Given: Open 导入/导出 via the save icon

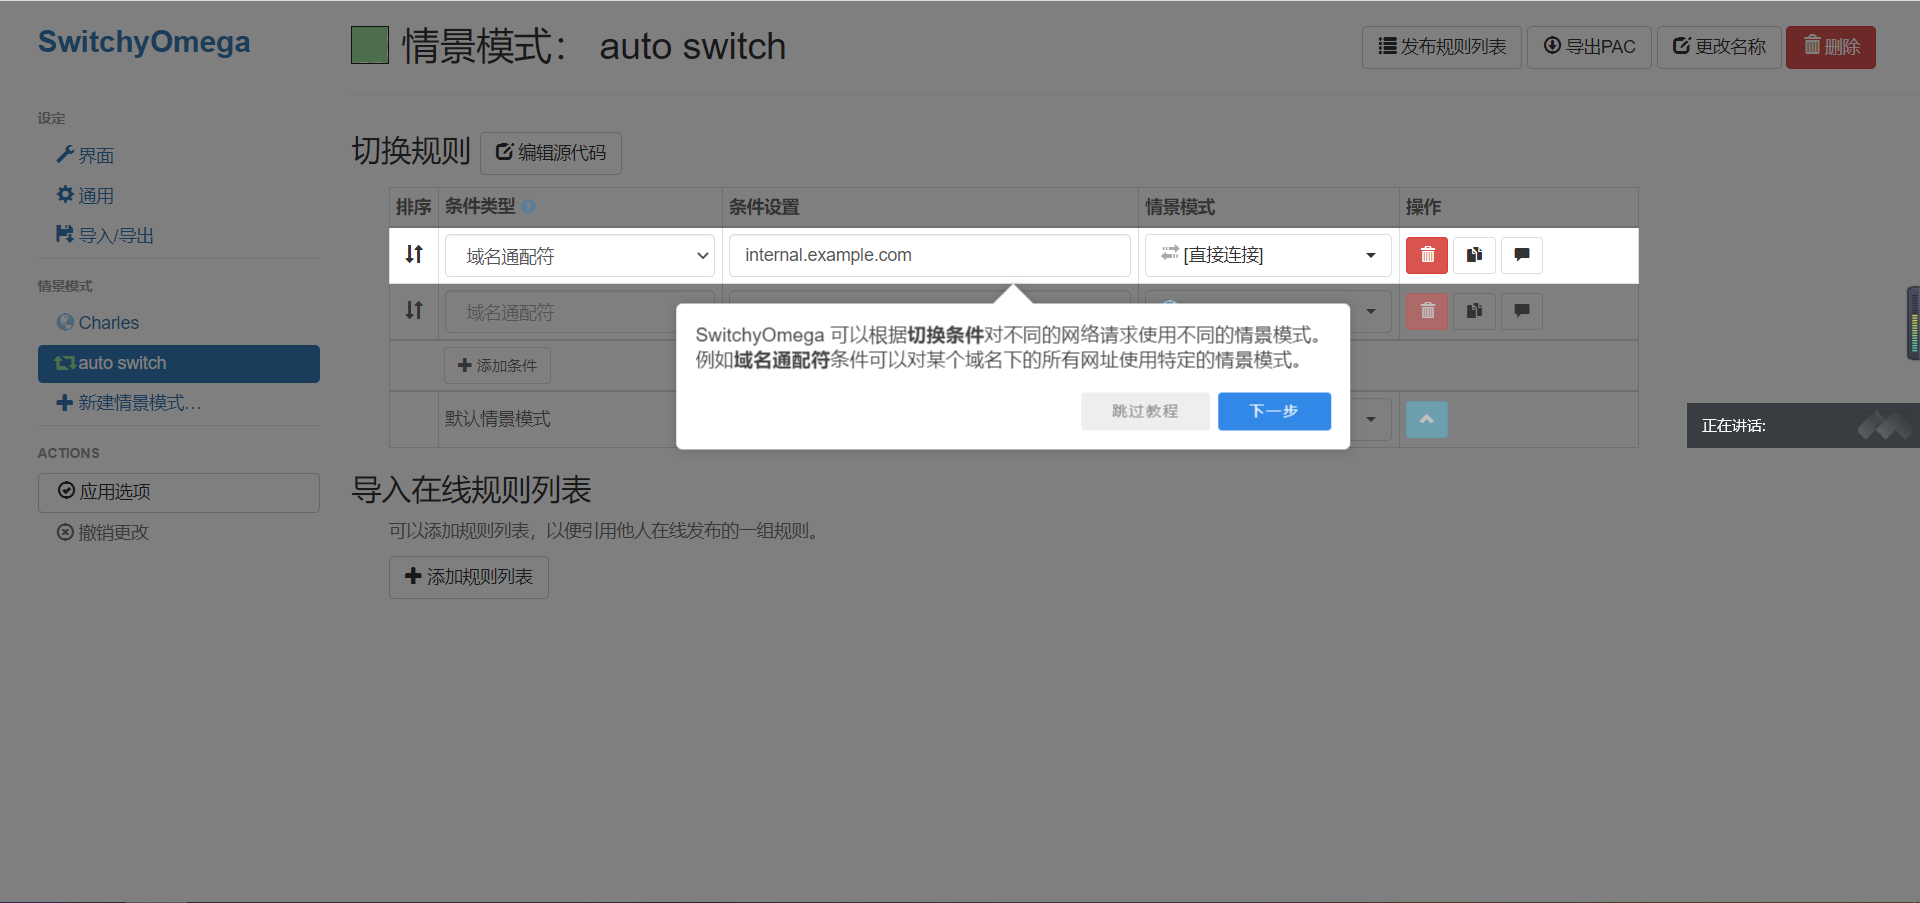Looking at the screenshot, I should pos(113,235).
